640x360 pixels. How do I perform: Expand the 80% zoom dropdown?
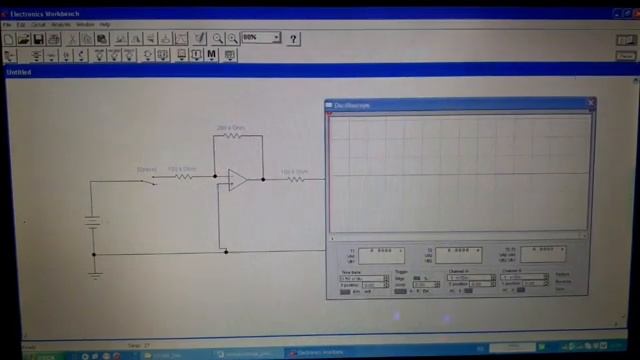tap(276, 38)
